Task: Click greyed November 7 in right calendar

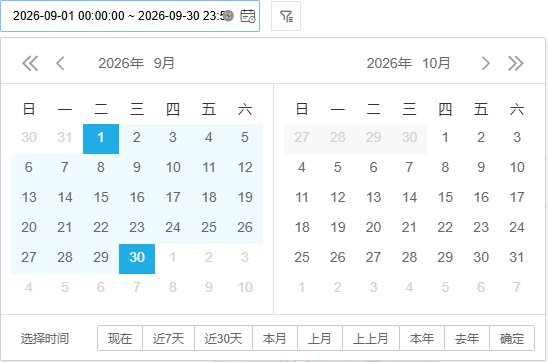Action: coord(517,288)
